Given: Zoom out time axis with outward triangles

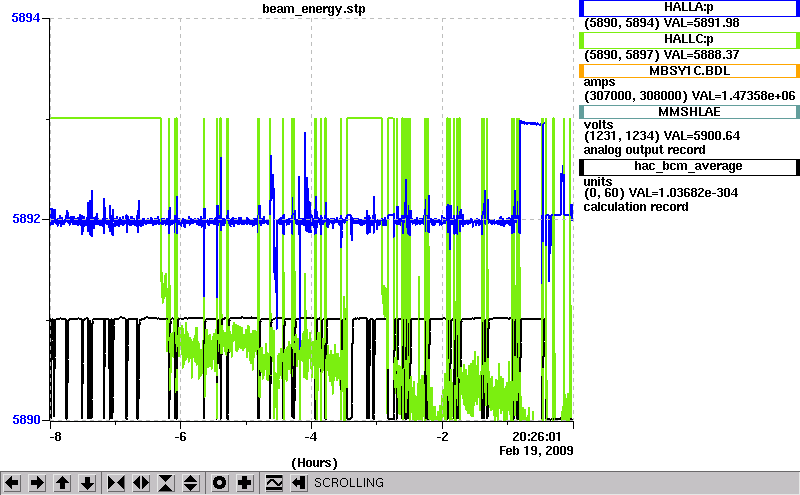Looking at the screenshot, I should click(141, 483).
